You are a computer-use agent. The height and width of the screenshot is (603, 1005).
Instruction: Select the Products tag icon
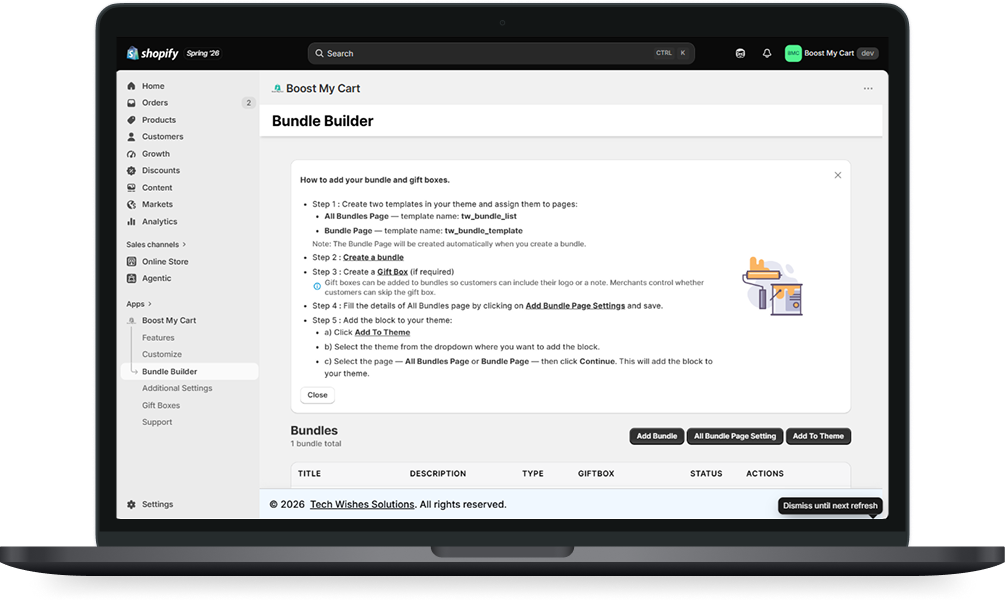131,120
